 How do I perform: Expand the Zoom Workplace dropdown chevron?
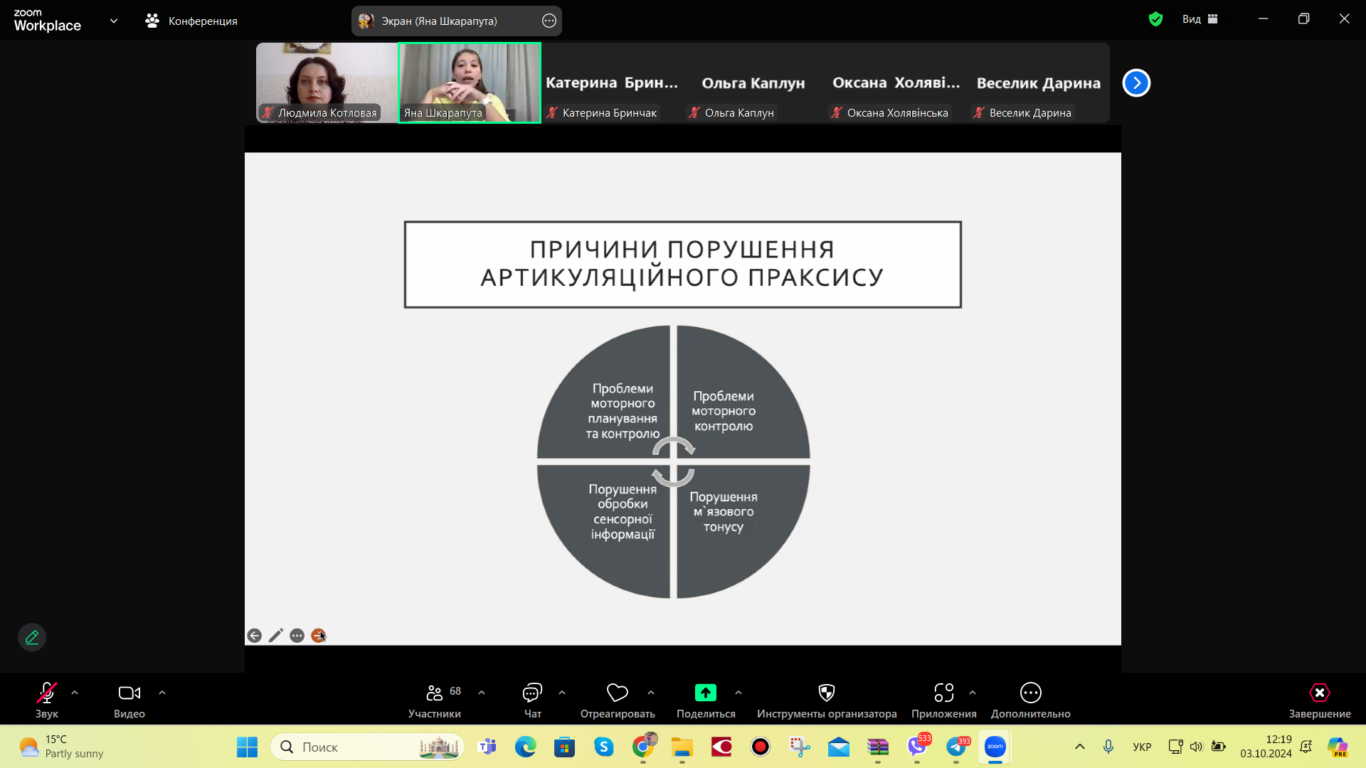[x=113, y=20]
